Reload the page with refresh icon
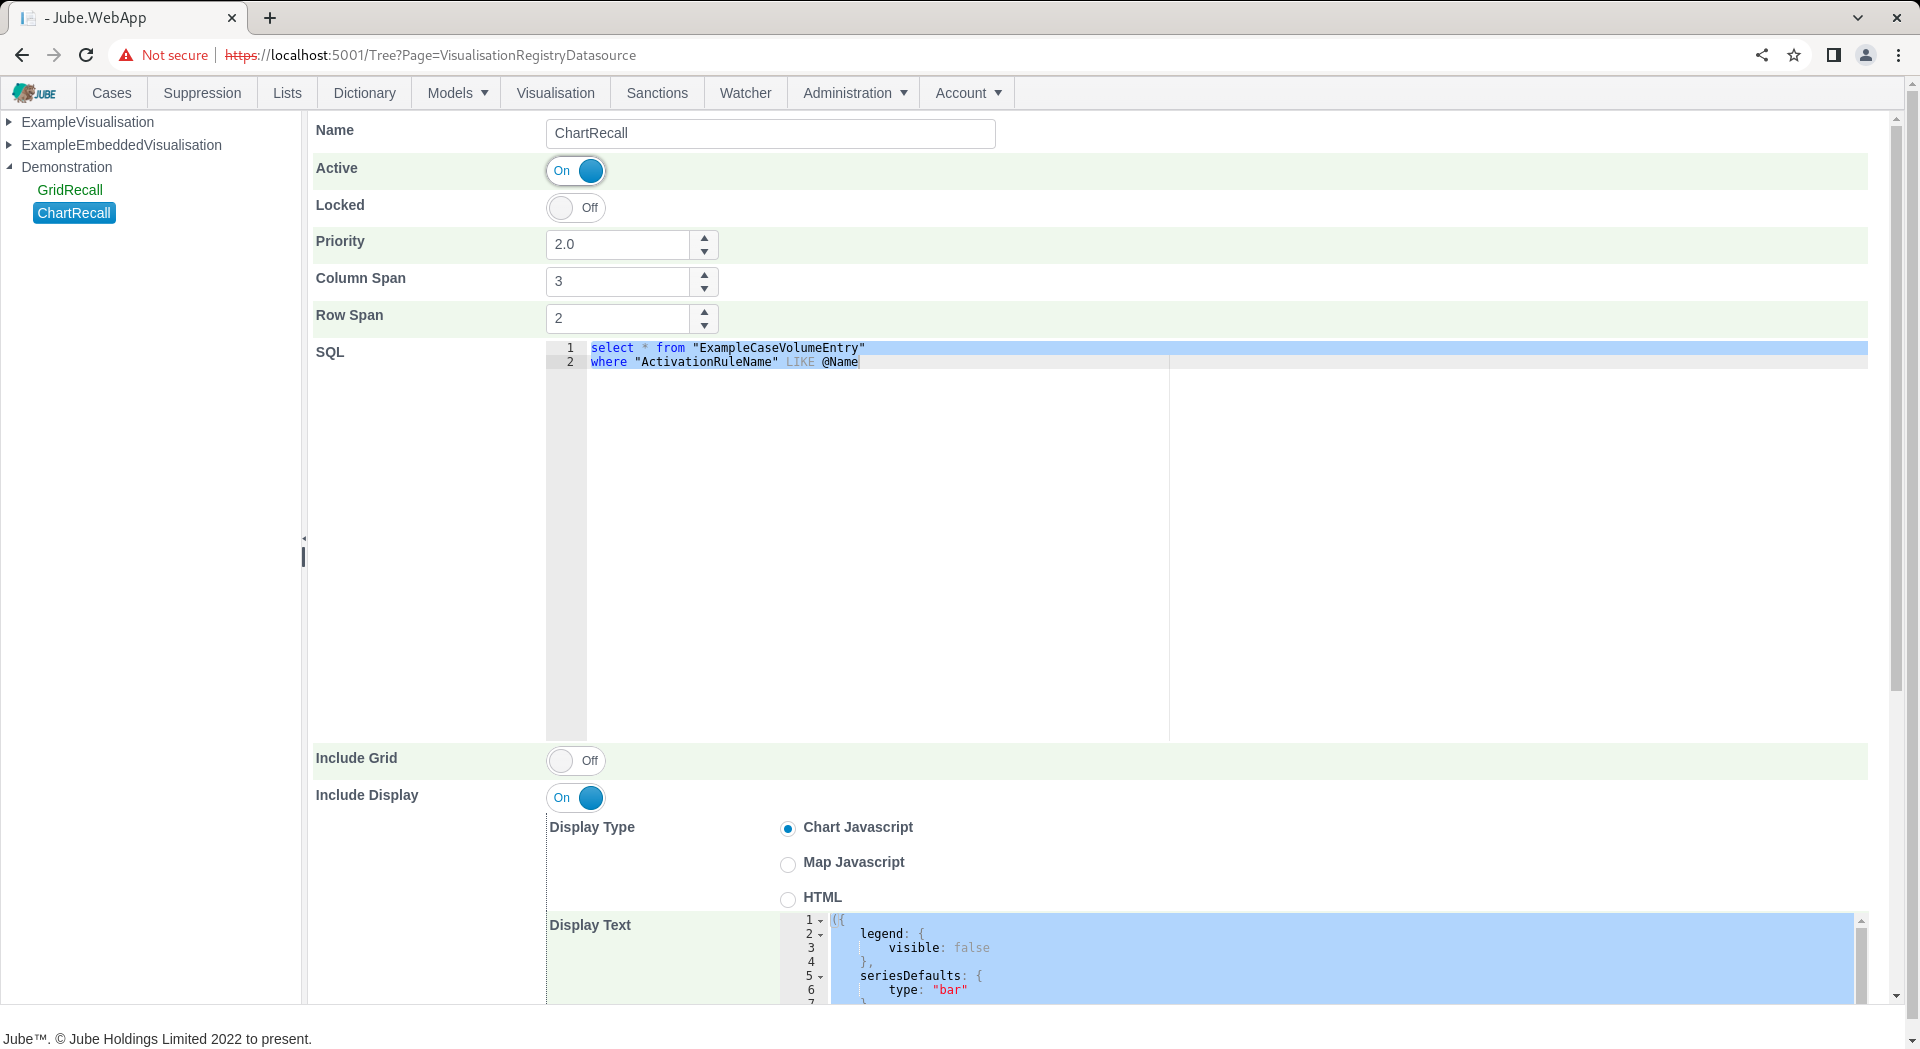Viewport: 1920px width, 1049px height. pos(86,55)
